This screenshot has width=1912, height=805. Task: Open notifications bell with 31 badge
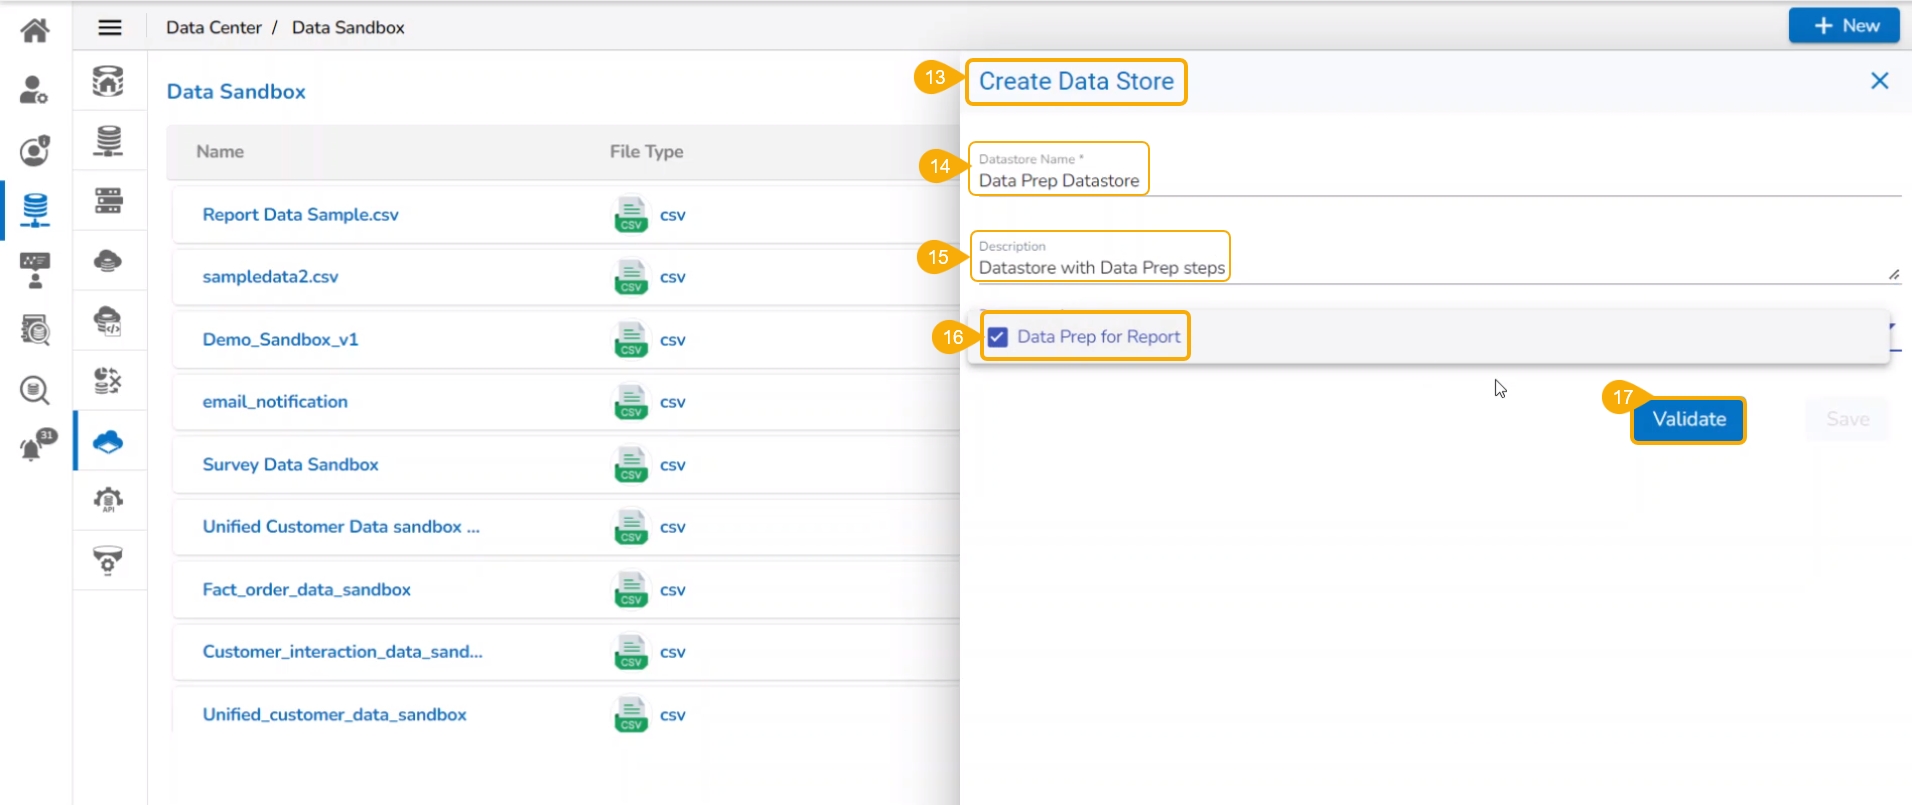click(x=37, y=445)
